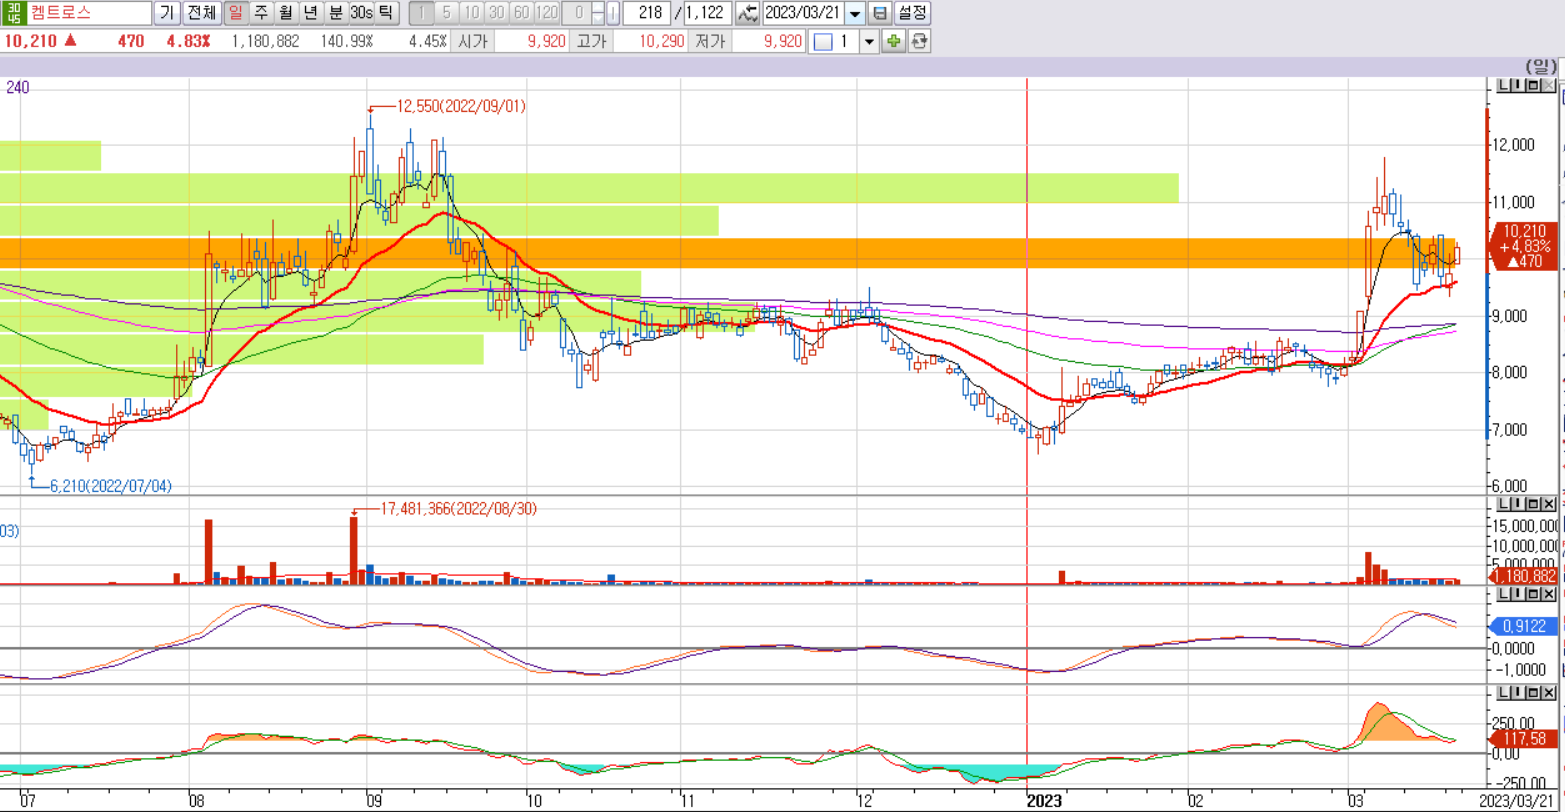This screenshot has height=812, width=1565.
Task: Click the 218 candle count field
Action: (x=647, y=13)
